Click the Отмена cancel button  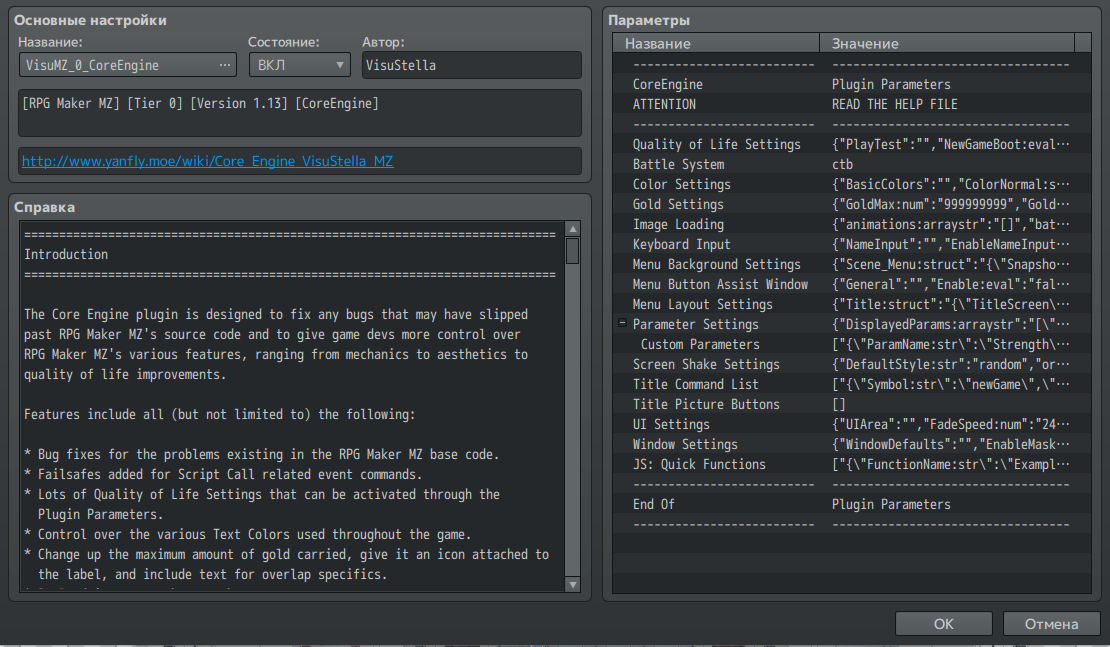1051,624
